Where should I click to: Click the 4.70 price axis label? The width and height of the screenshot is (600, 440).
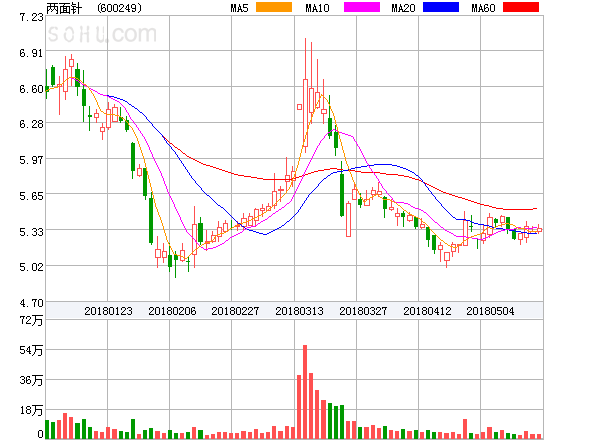point(31,303)
